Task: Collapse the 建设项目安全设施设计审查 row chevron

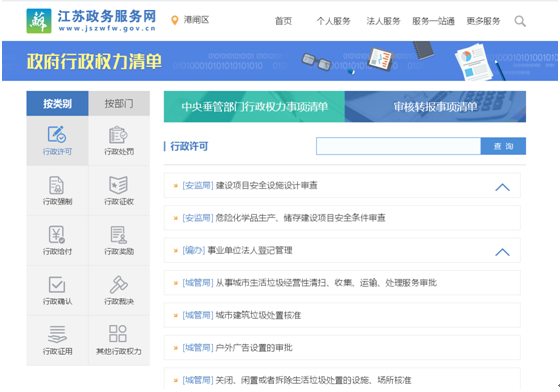Action: (502, 187)
